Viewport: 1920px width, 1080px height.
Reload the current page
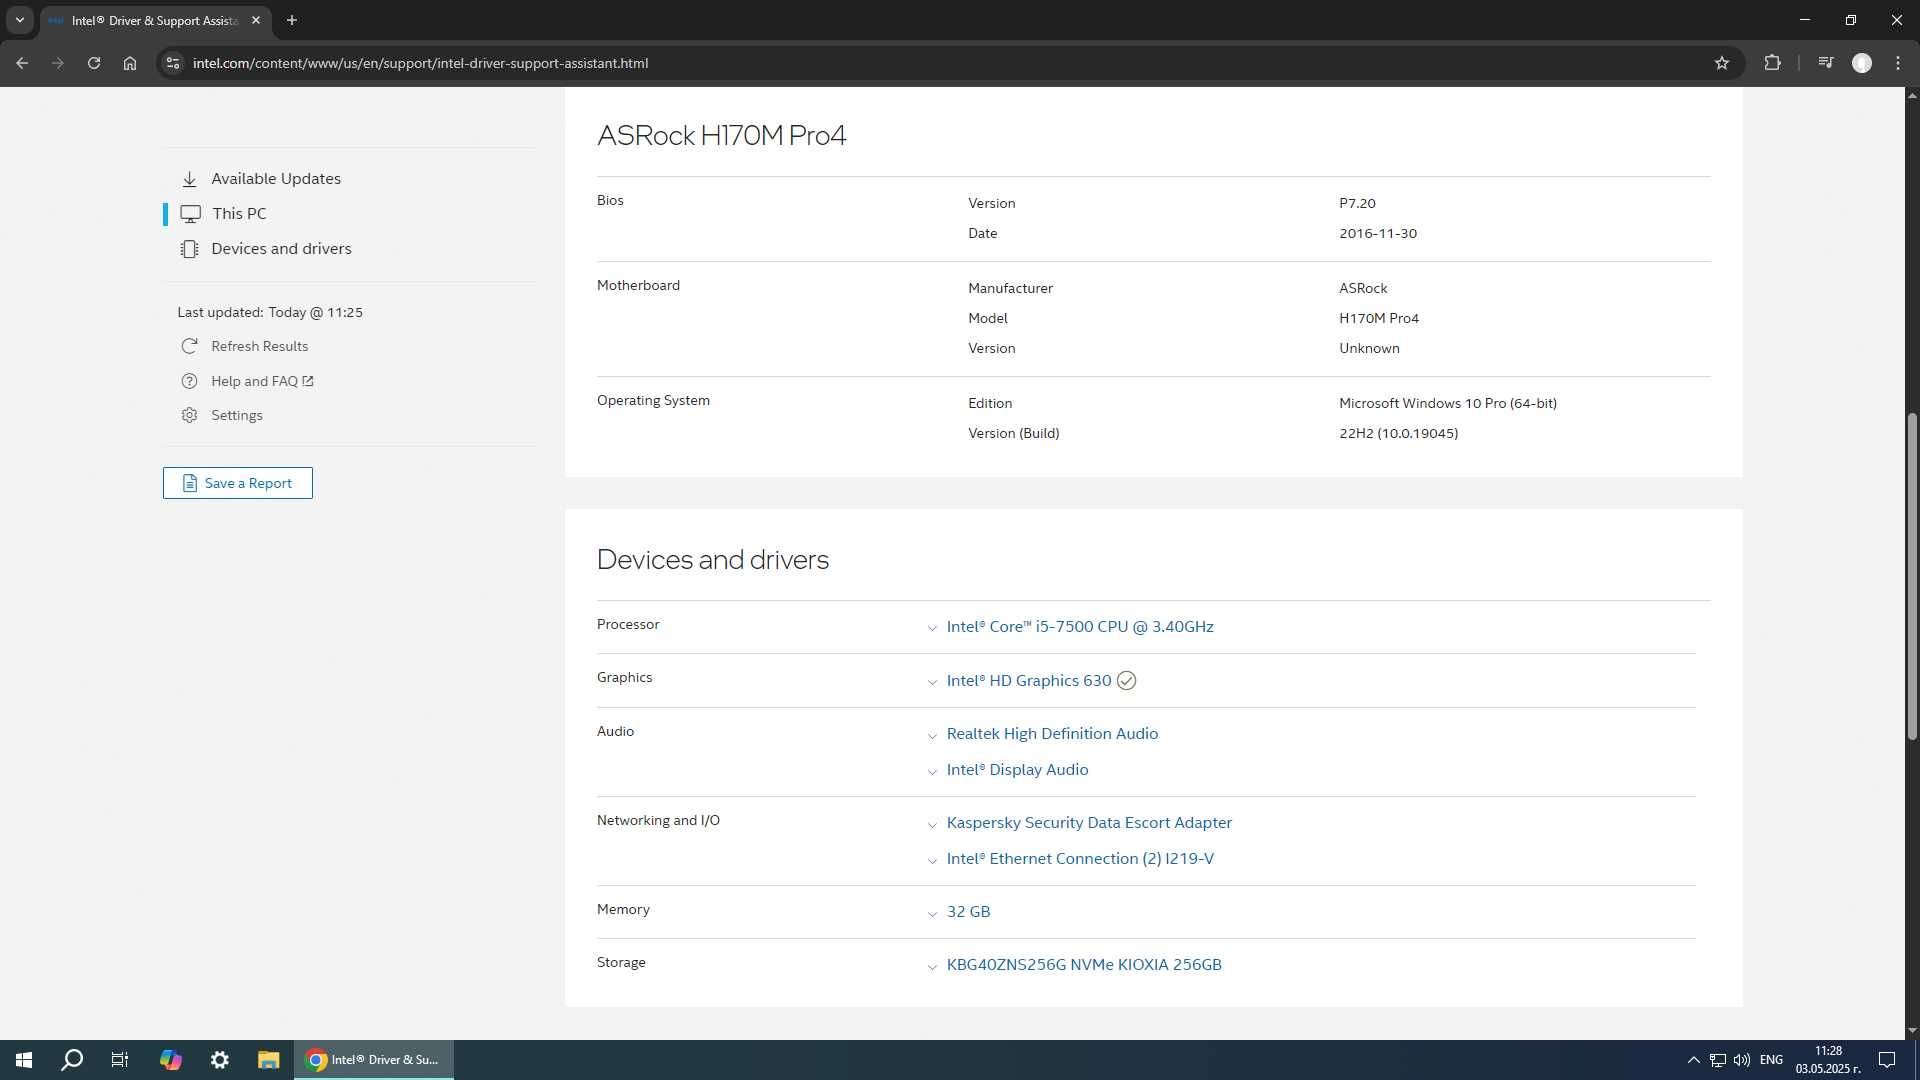(x=94, y=63)
